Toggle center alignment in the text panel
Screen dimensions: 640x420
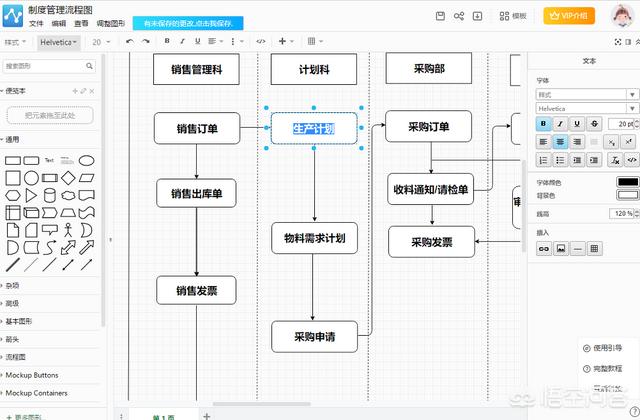tap(560, 142)
